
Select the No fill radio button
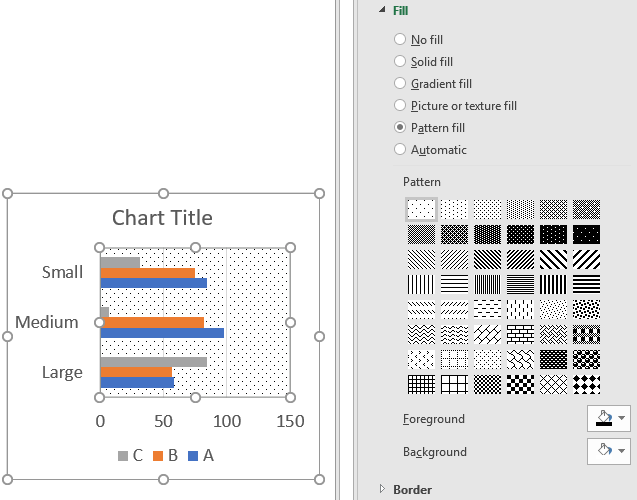(400, 39)
